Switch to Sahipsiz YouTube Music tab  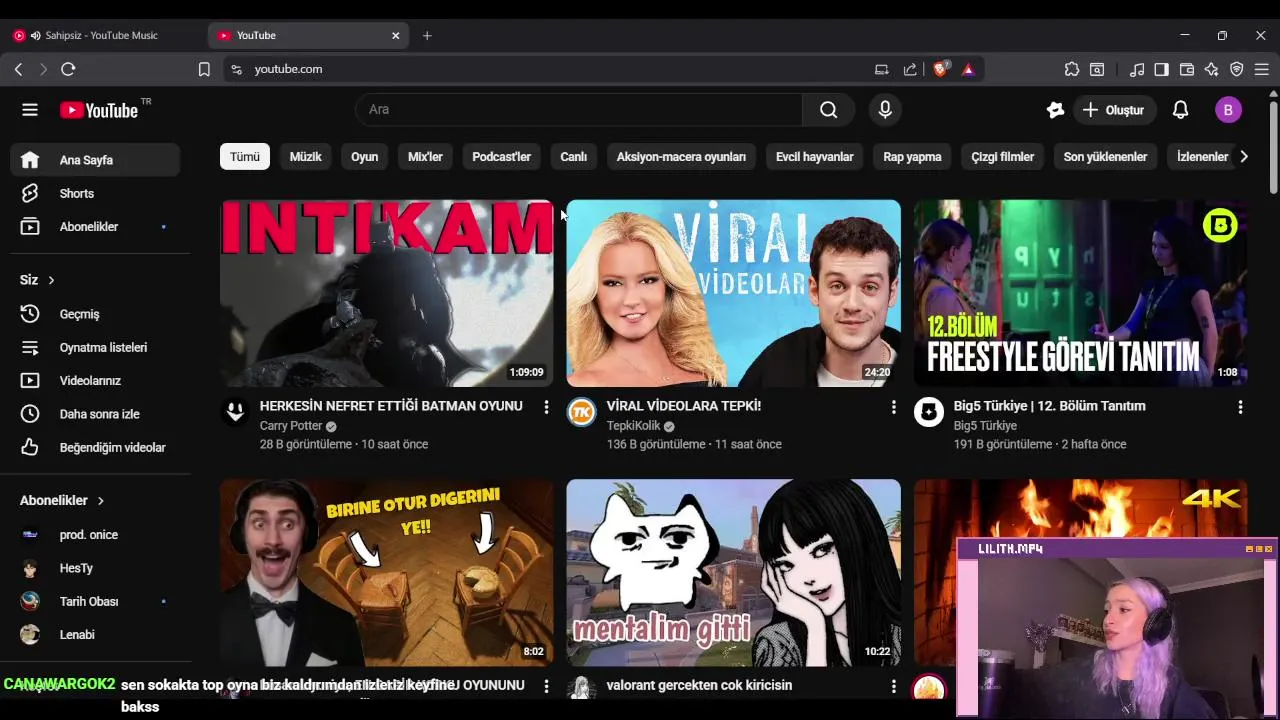click(100, 35)
